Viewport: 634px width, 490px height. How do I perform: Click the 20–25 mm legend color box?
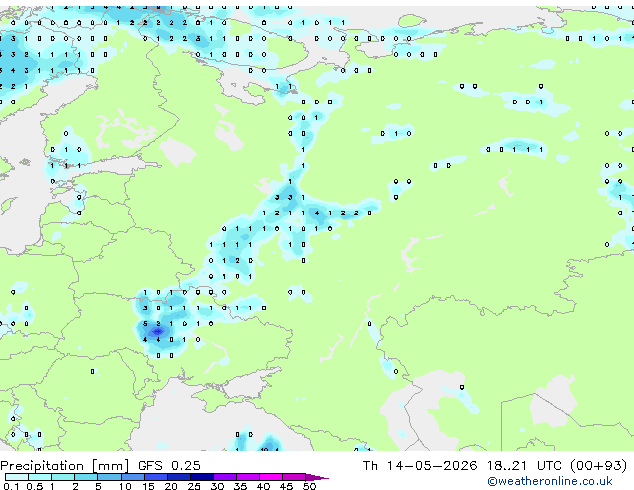click(178, 477)
